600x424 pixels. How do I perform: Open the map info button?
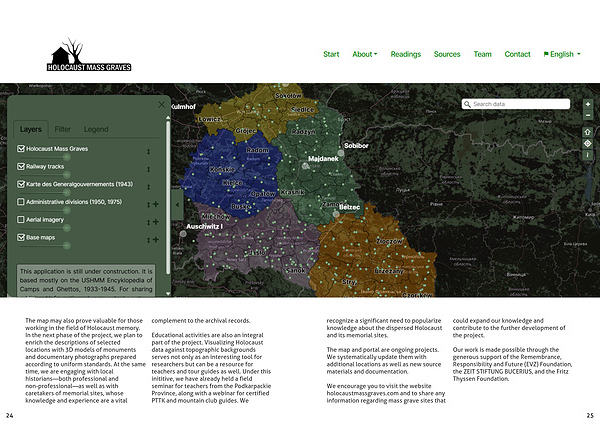coord(588,155)
